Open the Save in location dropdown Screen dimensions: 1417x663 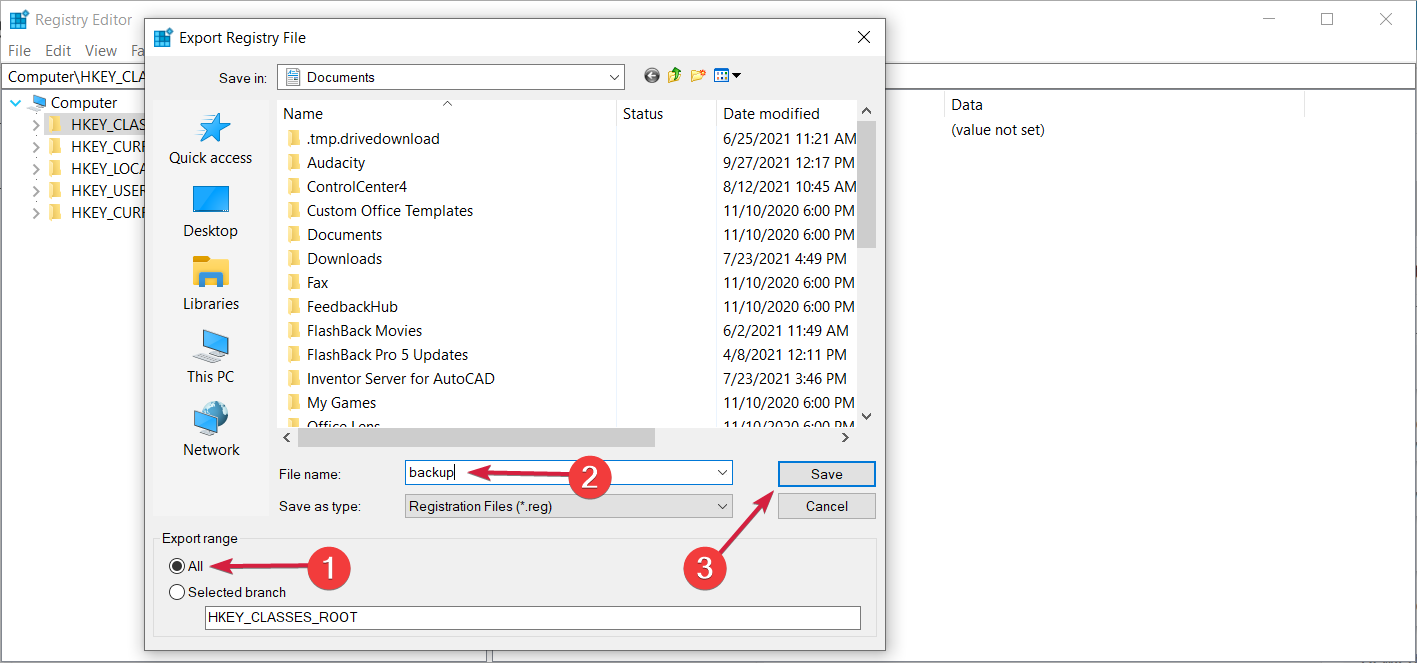coord(450,77)
